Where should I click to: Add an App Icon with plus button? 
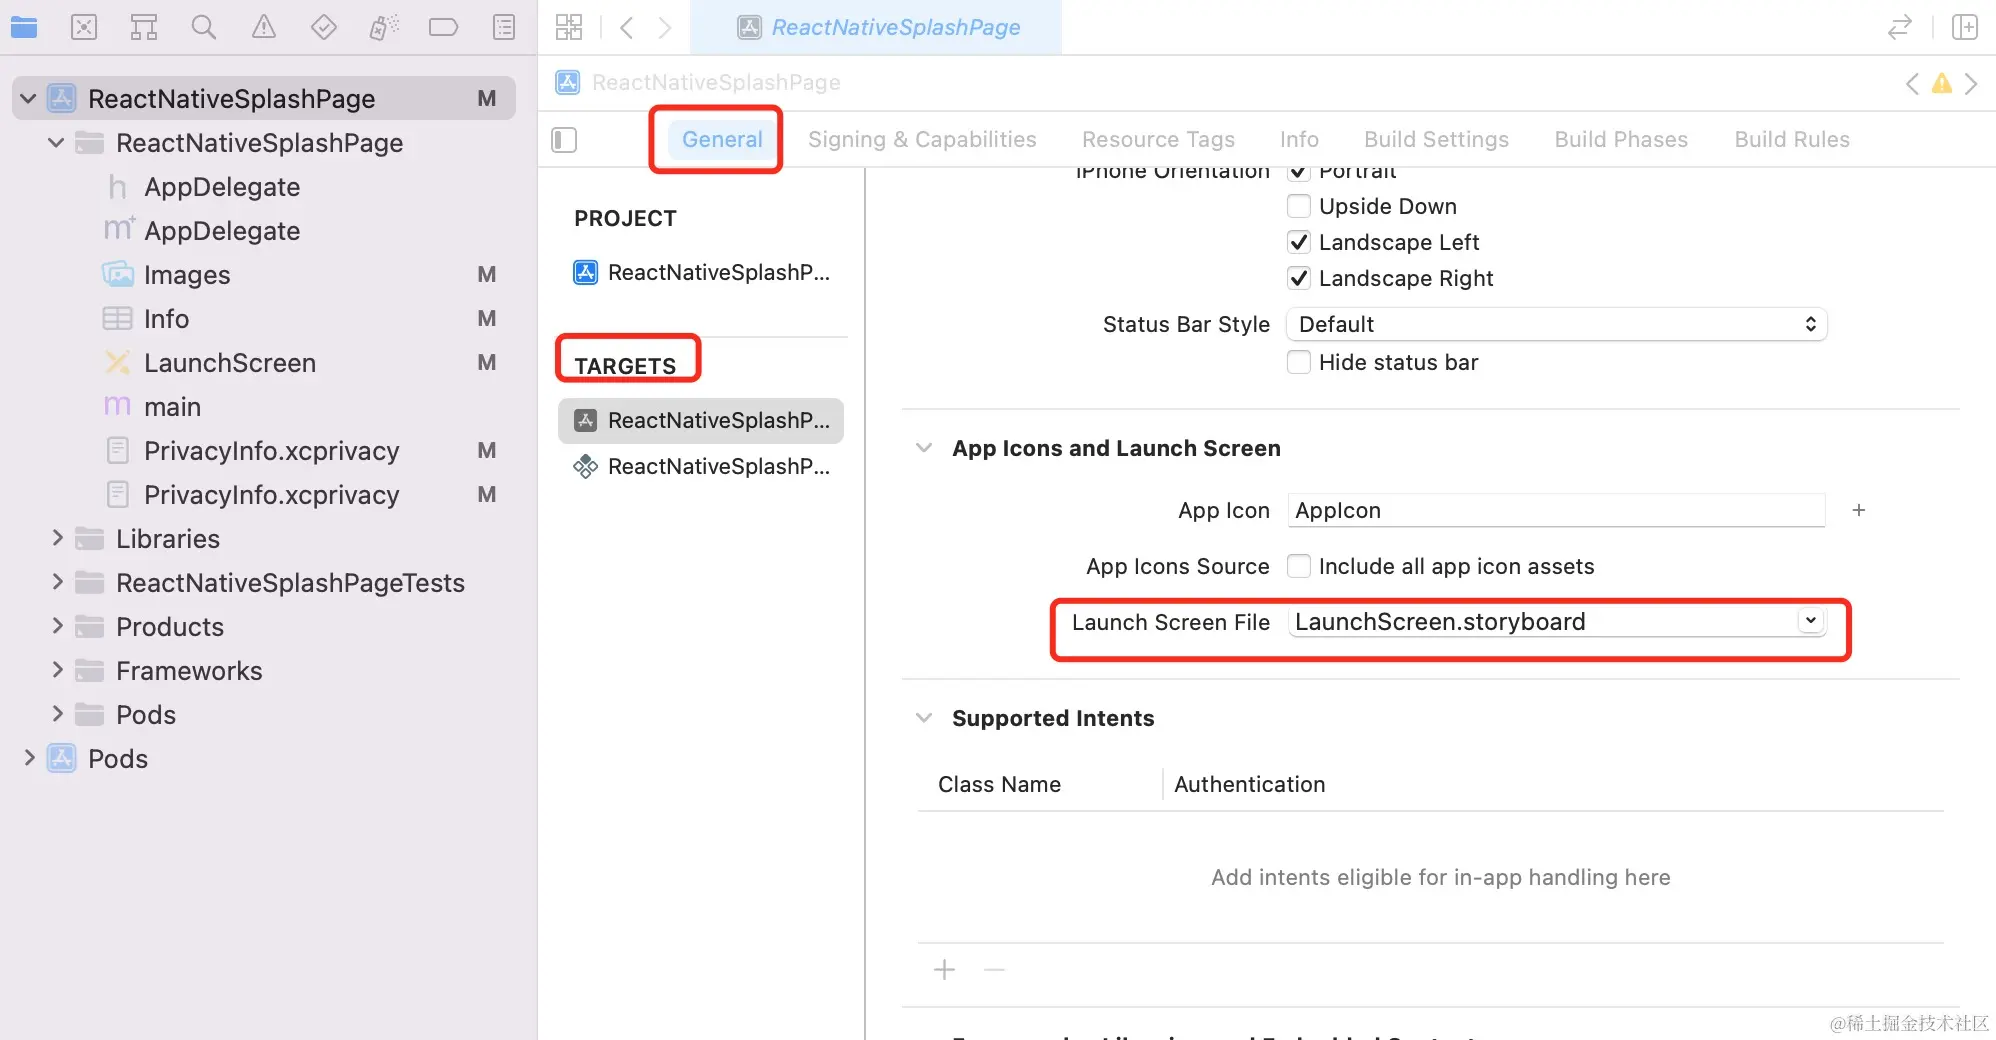pyautogui.click(x=1859, y=510)
